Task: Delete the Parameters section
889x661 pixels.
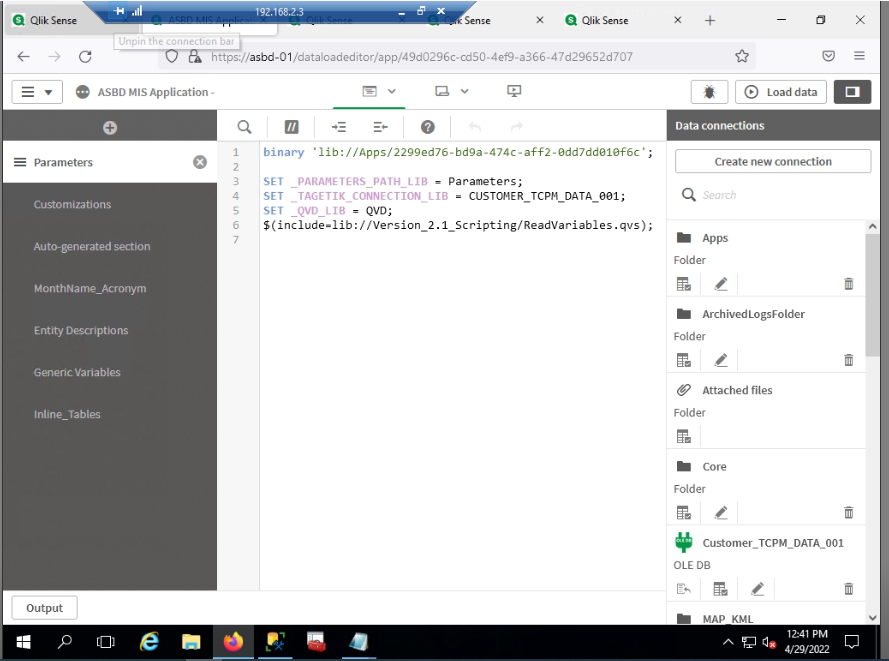Action: pos(200,162)
